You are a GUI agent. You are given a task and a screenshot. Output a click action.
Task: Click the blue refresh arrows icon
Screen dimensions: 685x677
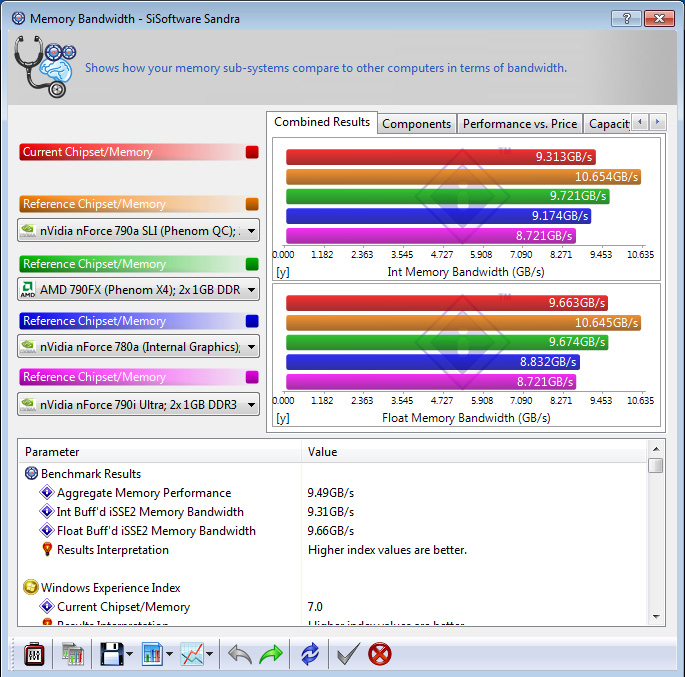coord(310,654)
